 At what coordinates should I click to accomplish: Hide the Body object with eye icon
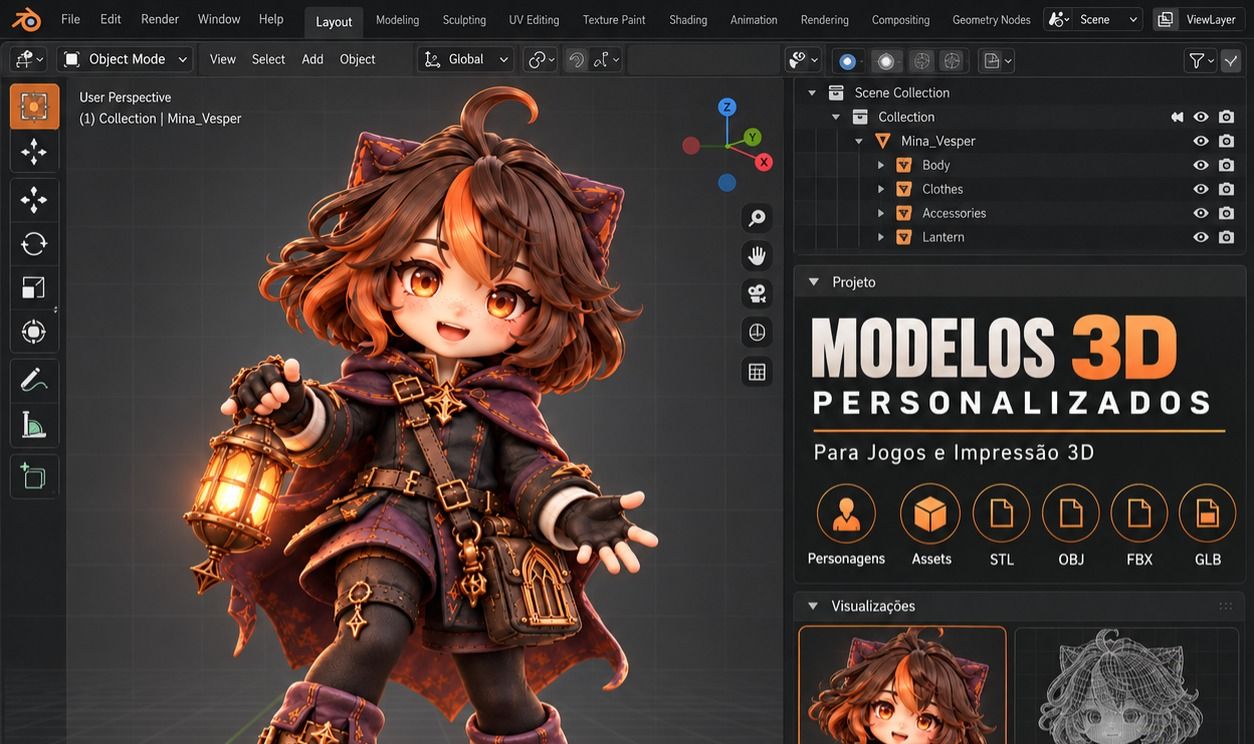click(1201, 165)
